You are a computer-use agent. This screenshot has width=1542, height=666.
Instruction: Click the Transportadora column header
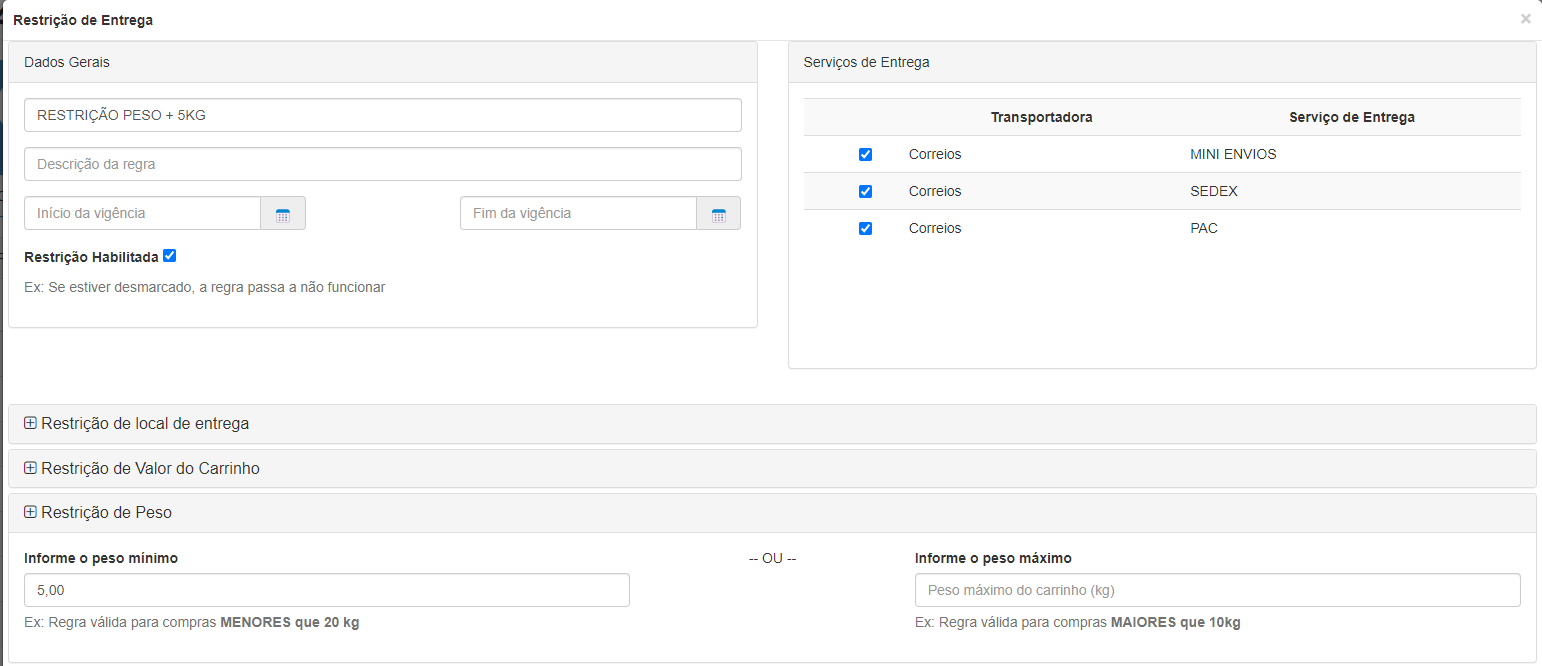click(1041, 118)
